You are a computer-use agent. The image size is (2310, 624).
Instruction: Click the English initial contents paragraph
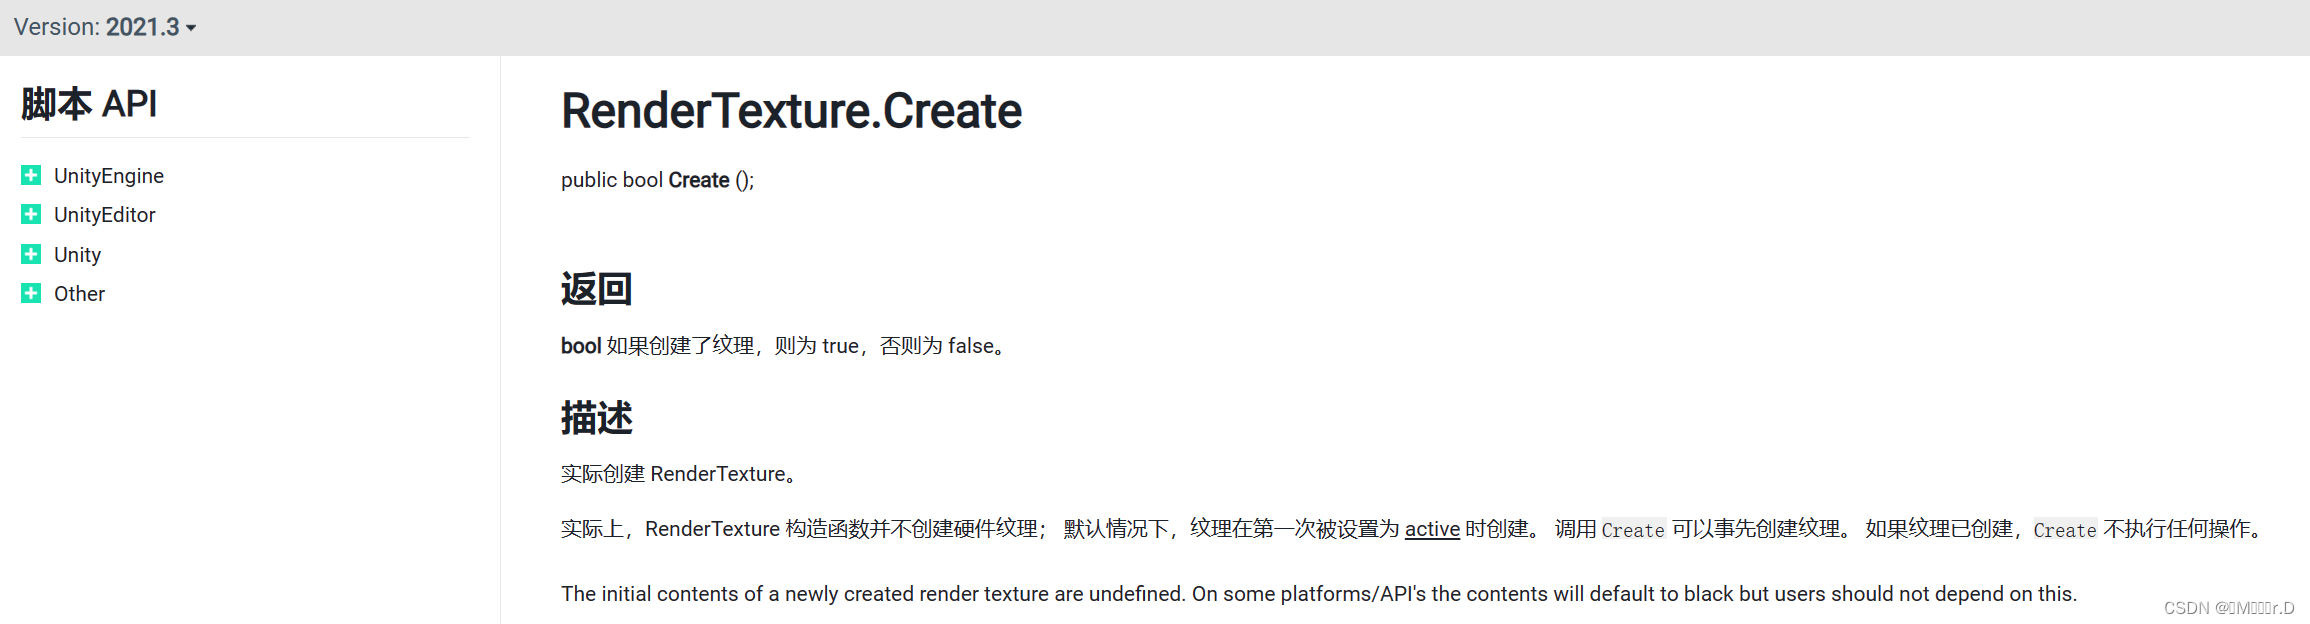pos(1318,594)
